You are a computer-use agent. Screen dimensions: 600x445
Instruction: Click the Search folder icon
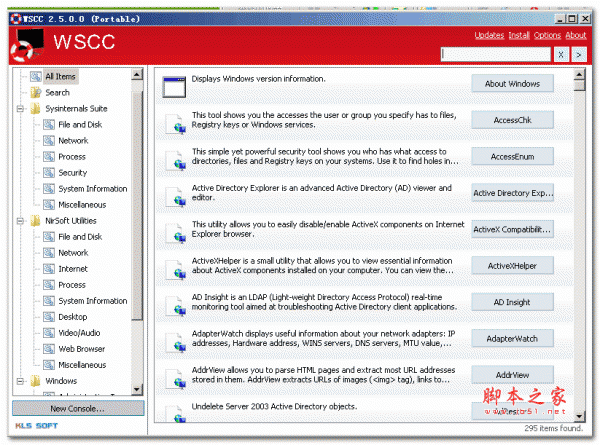(36, 92)
